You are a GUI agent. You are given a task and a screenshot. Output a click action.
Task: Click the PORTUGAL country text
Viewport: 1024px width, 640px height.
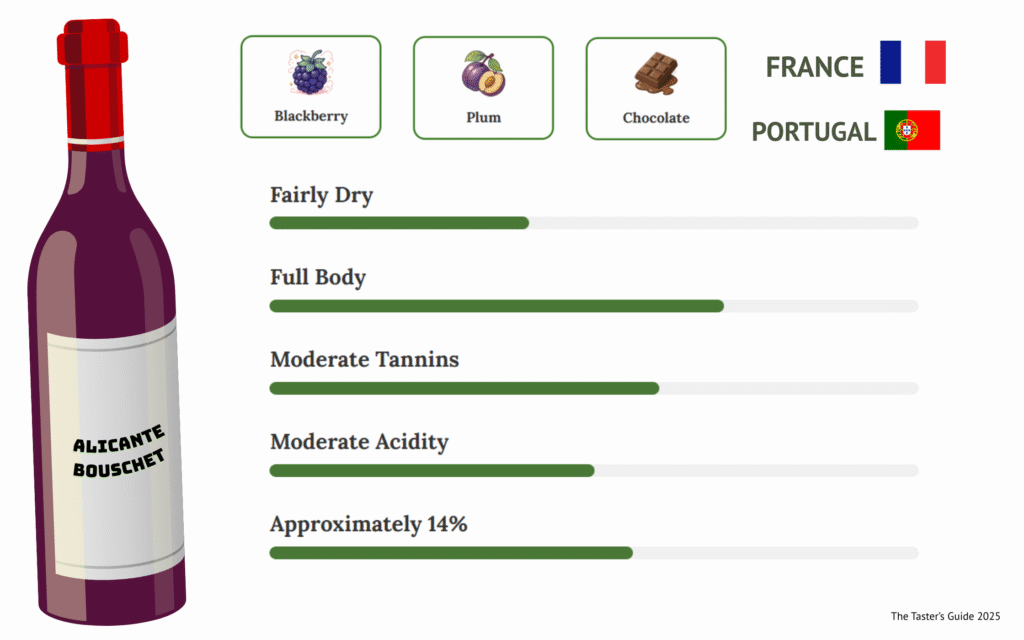pyautogui.click(x=813, y=132)
